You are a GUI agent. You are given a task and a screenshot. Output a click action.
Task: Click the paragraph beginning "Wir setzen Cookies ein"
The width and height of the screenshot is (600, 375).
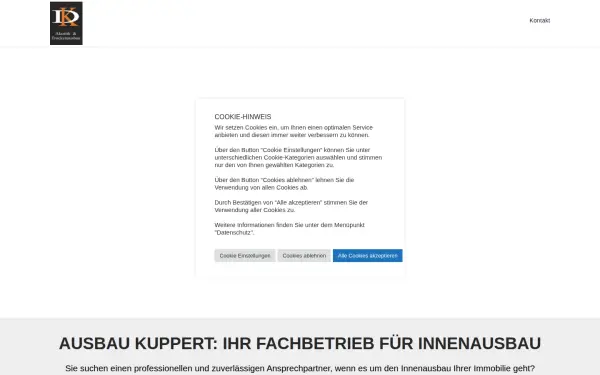(x=293, y=131)
